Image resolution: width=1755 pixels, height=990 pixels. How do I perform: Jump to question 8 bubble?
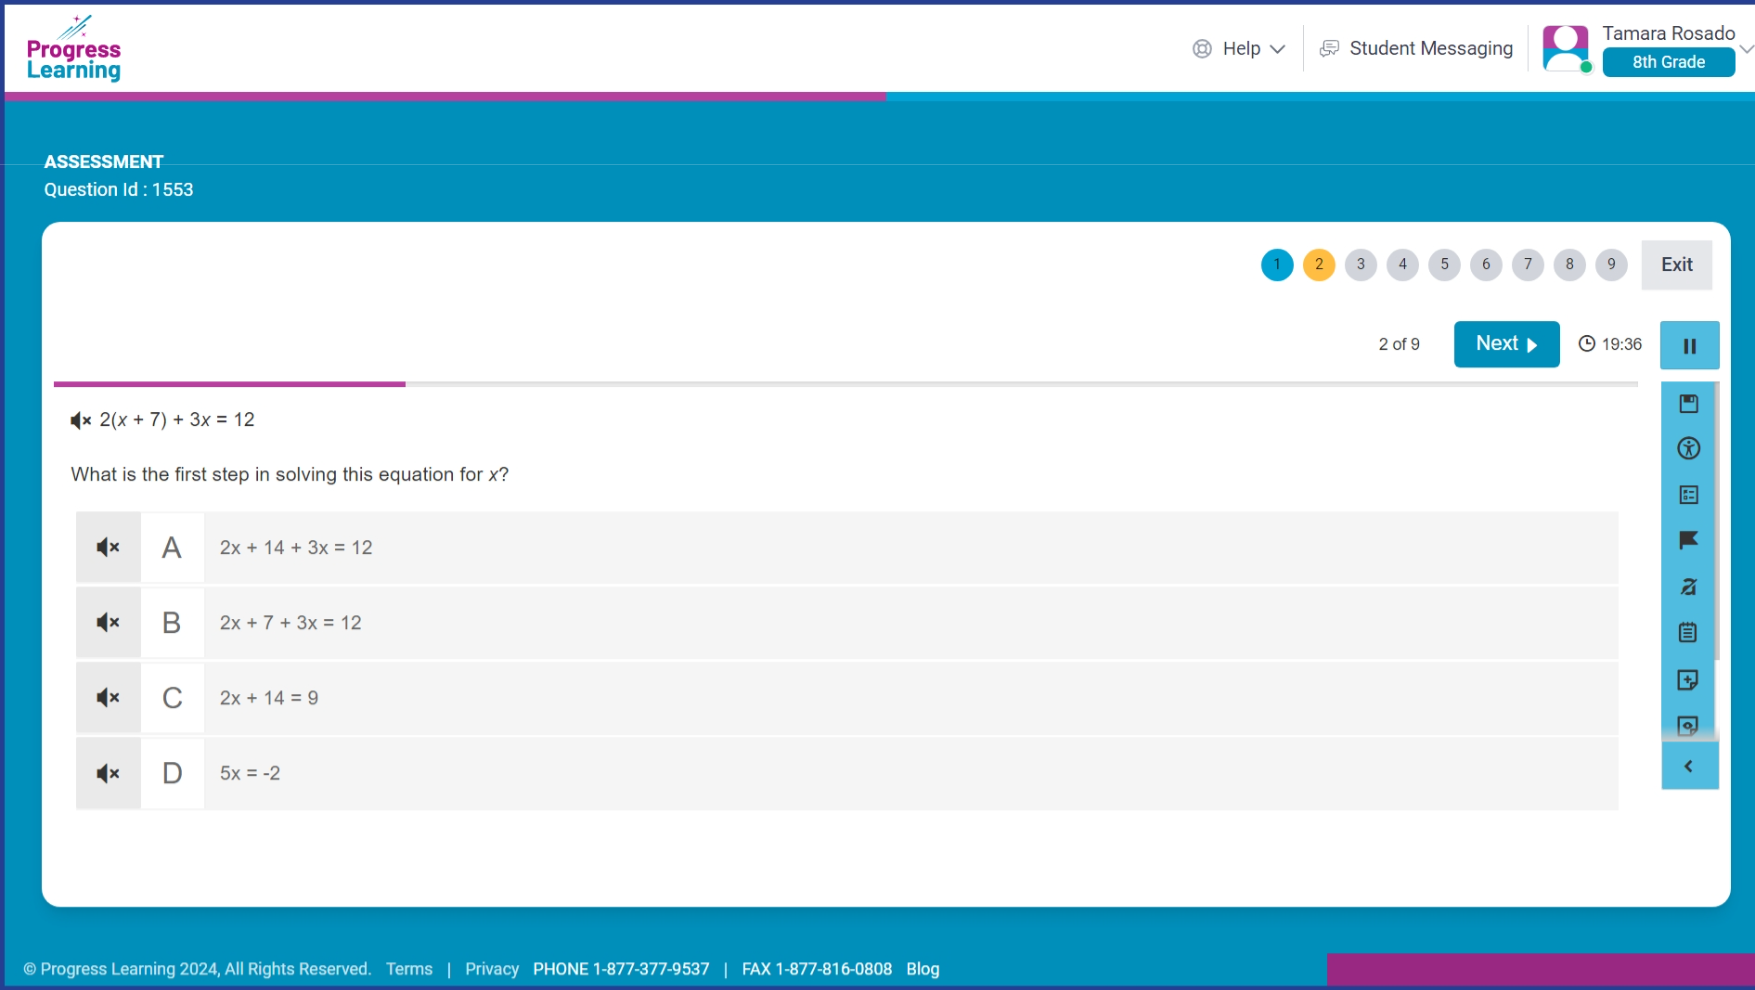(x=1570, y=265)
